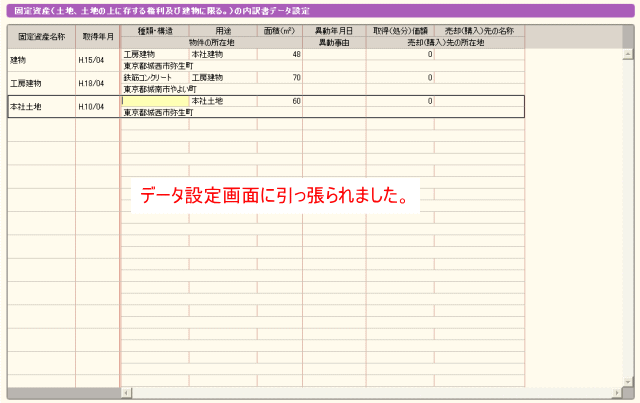640x403 pixels.
Task: Click the H.15/04 acquisition date cell
Action: [98, 60]
